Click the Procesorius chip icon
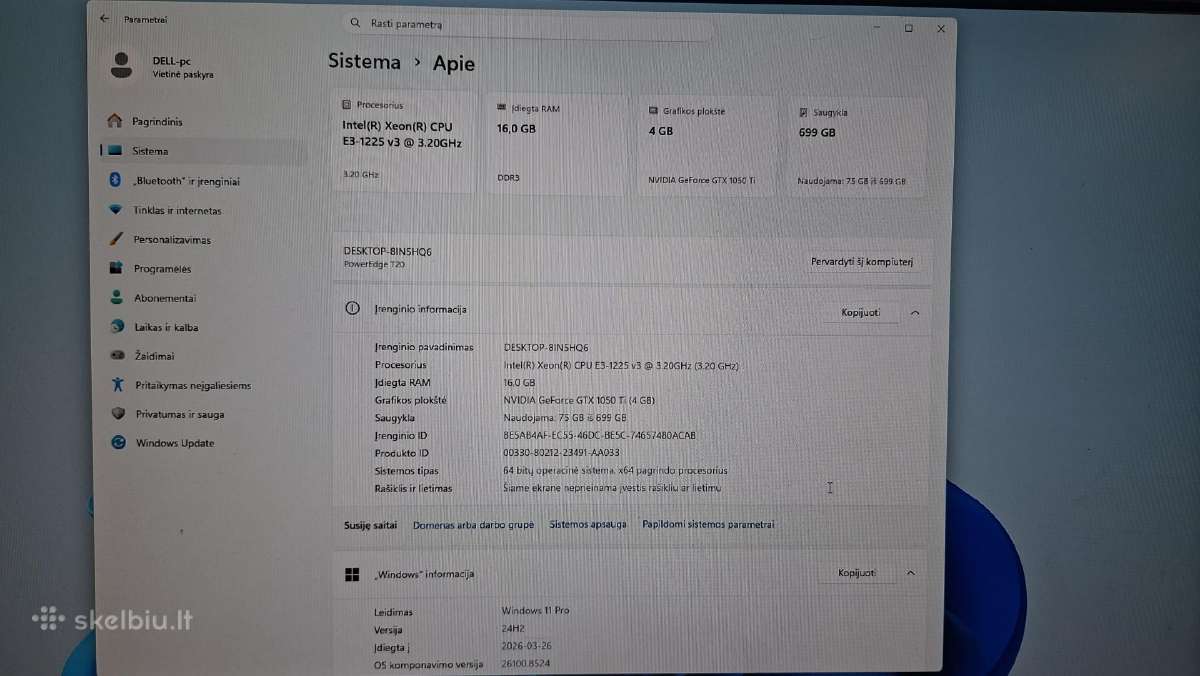Viewport: 1200px width, 676px height. [346, 104]
